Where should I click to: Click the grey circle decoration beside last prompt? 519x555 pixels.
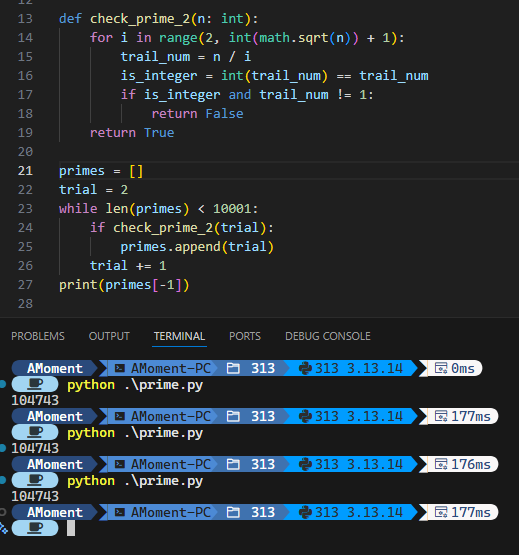coord(2,512)
